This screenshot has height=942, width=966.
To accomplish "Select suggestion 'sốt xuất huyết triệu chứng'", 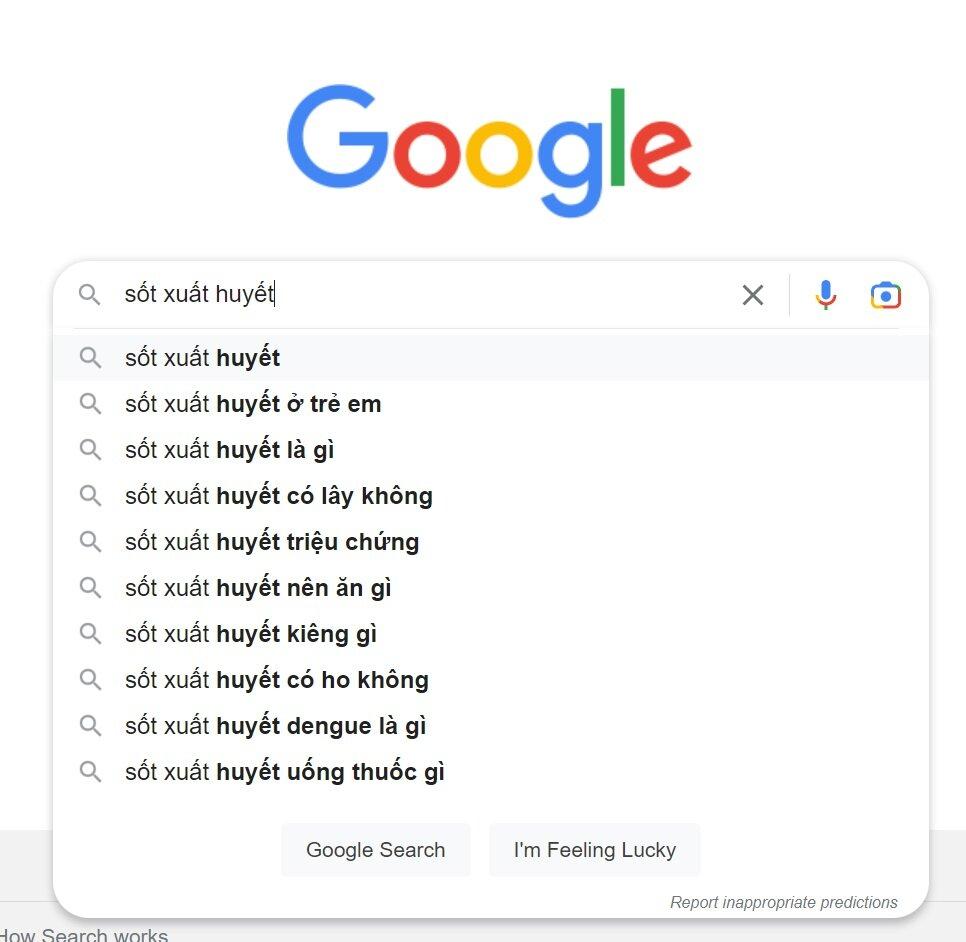I will (x=272, y=542).
